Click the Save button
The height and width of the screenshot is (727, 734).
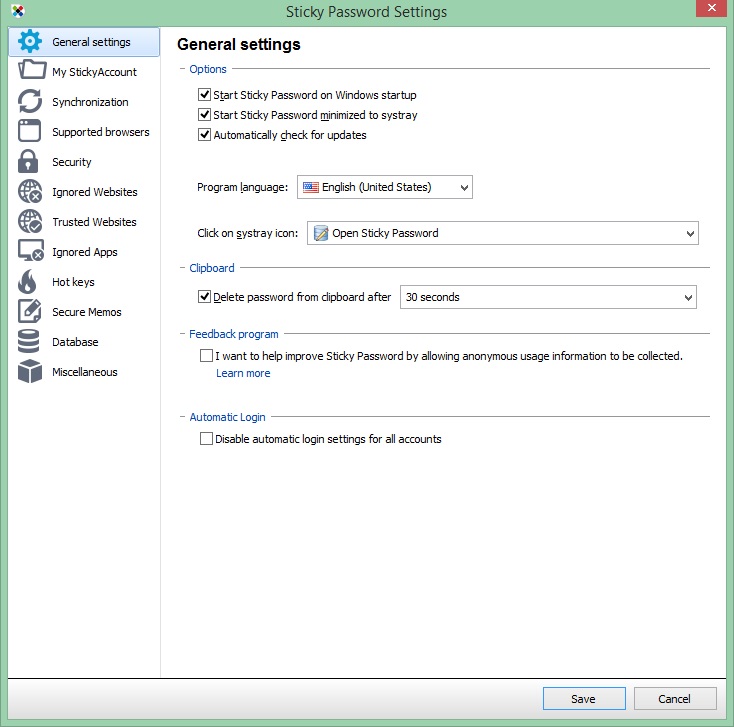pyautogui.click(x=584, y=698)
